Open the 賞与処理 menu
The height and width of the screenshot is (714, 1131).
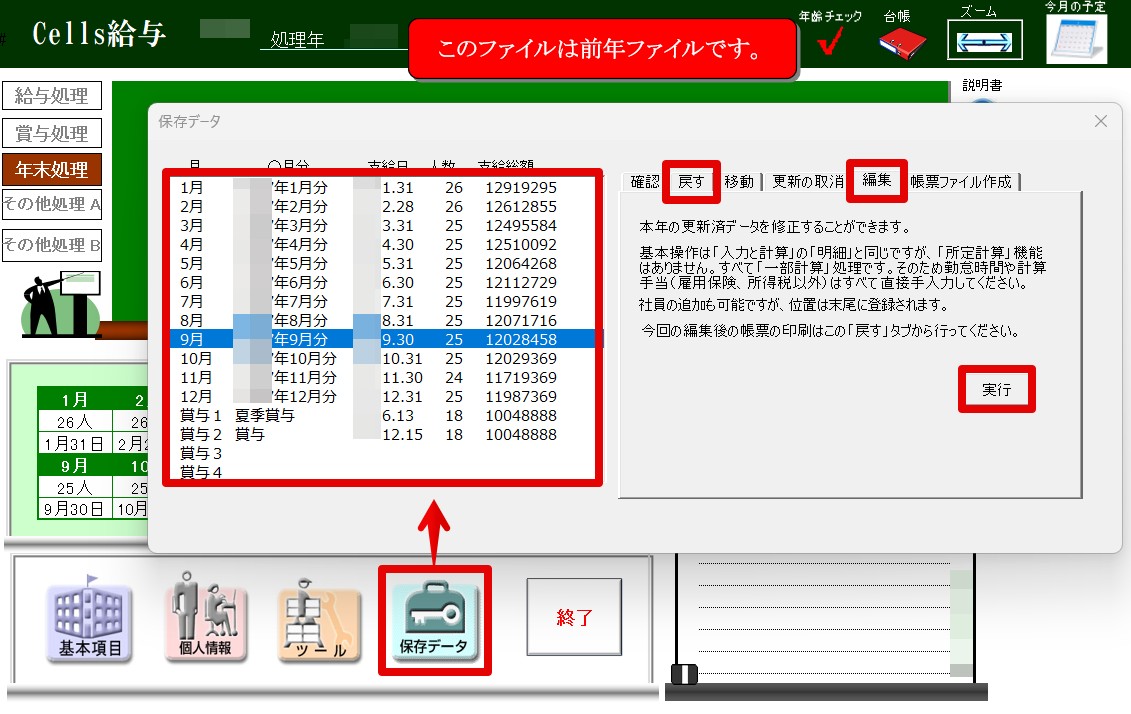52,133
